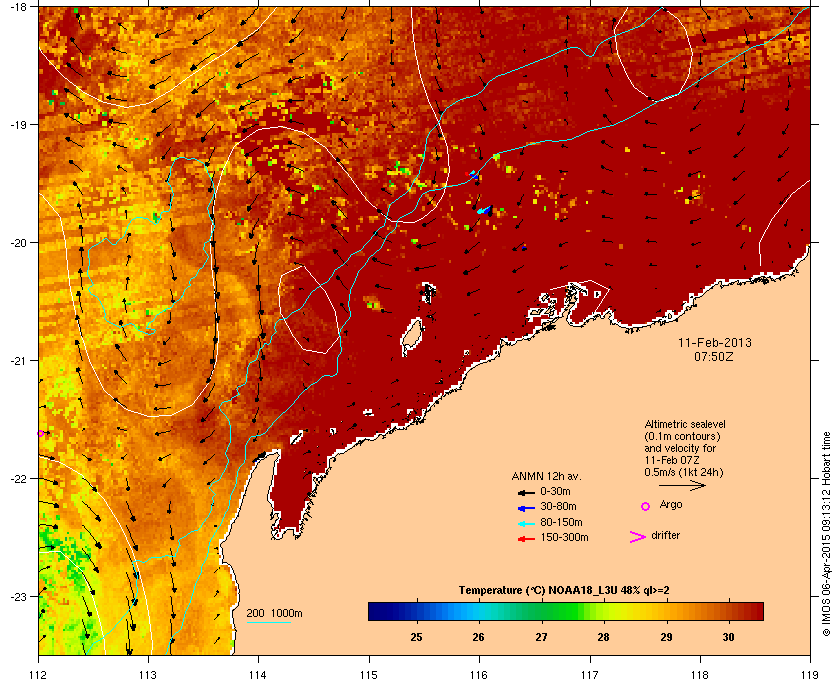This screenshot has width=840, height=680.
Task: Click the '11-Feb 07Z' text
Action: pyautogui.click(x=672, y=460)
